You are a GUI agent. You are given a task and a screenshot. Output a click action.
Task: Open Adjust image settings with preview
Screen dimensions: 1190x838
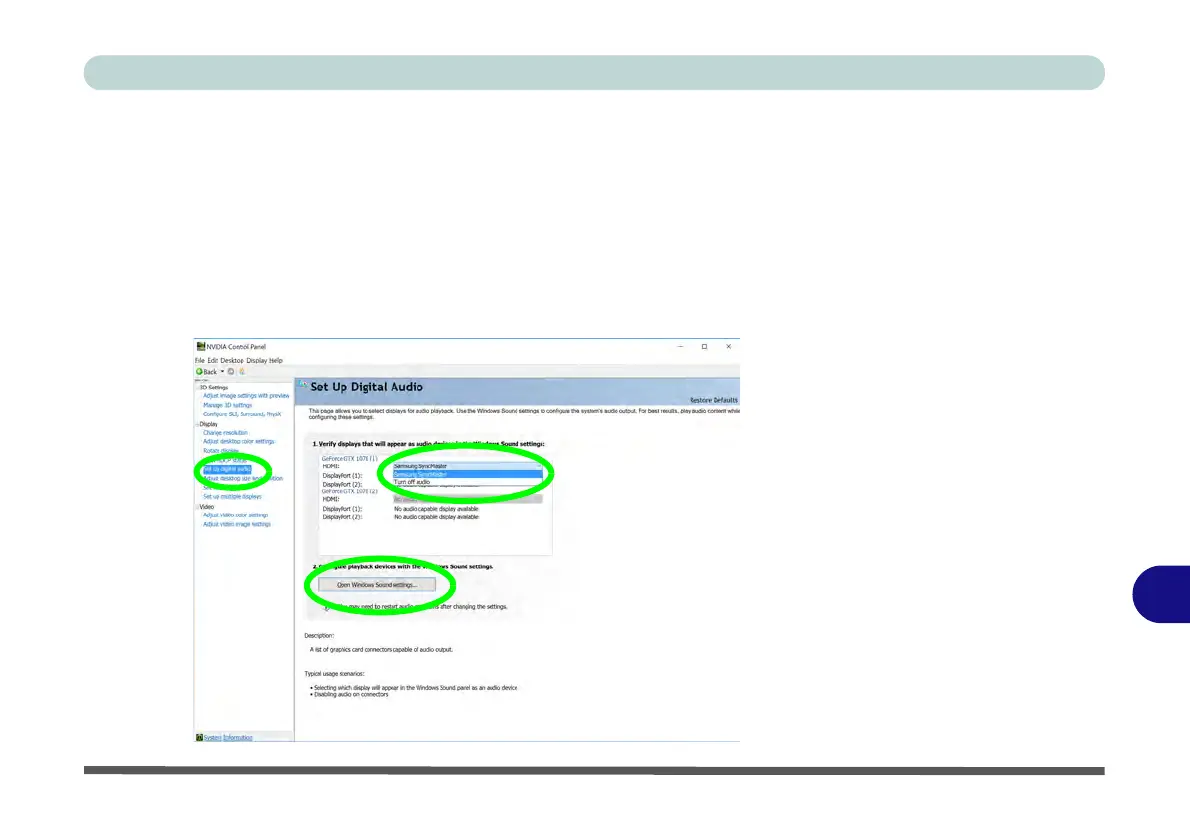pos(246,395)
